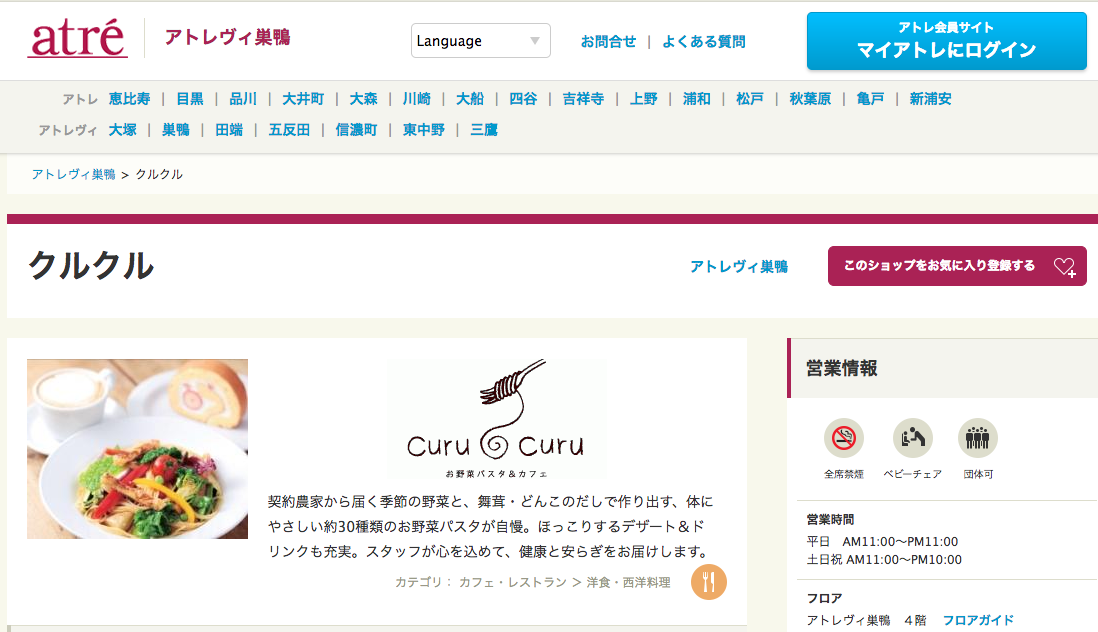The image size is (1098, 632).
Task: Open the 川崎 store page
Action: pyautogui.click(x=417, y=99)
